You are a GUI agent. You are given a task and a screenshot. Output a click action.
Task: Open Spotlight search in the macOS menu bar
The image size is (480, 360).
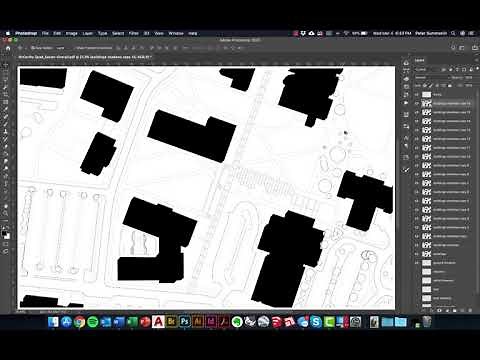coord(453,33)
